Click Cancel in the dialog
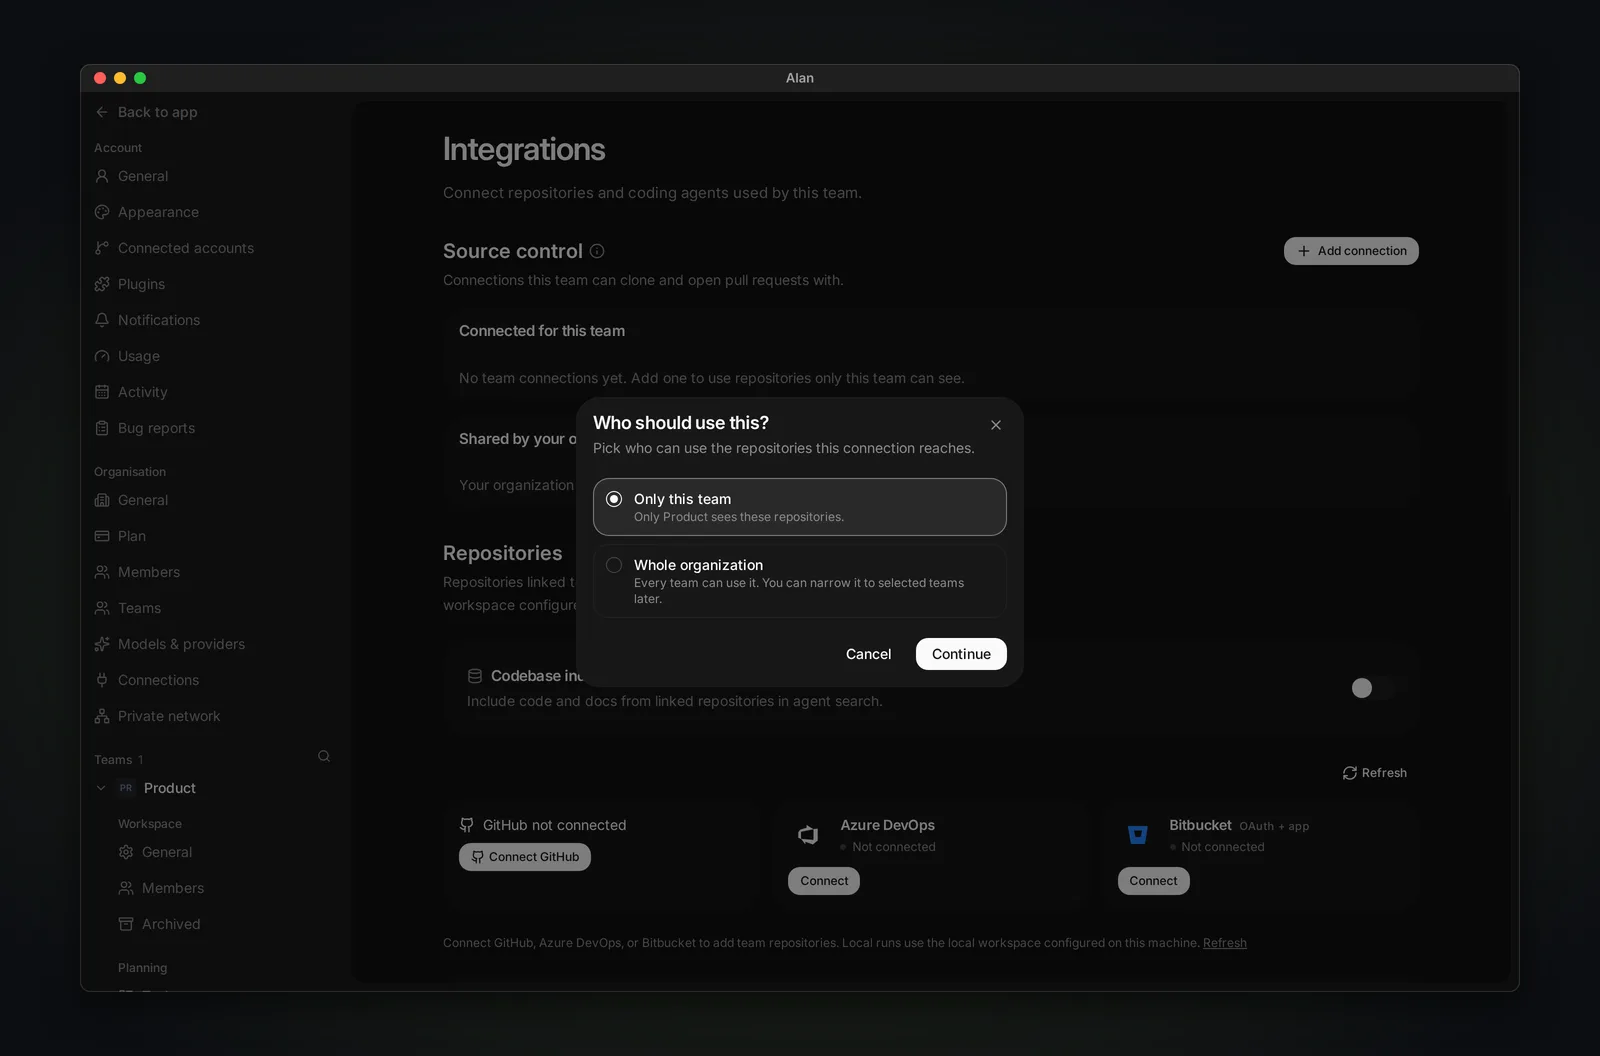The height and width of the screenshot is (1056, 1600). tap(868, 654)
